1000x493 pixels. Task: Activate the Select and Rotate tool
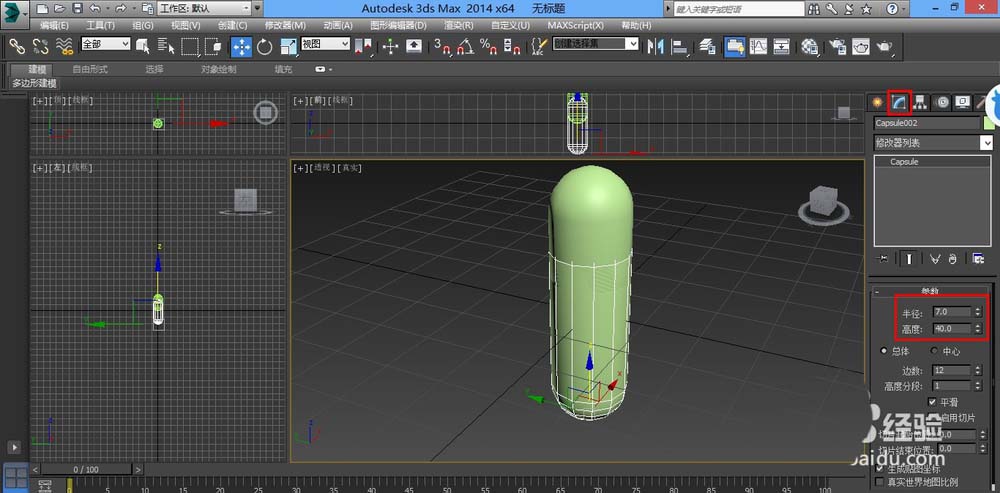265,46
